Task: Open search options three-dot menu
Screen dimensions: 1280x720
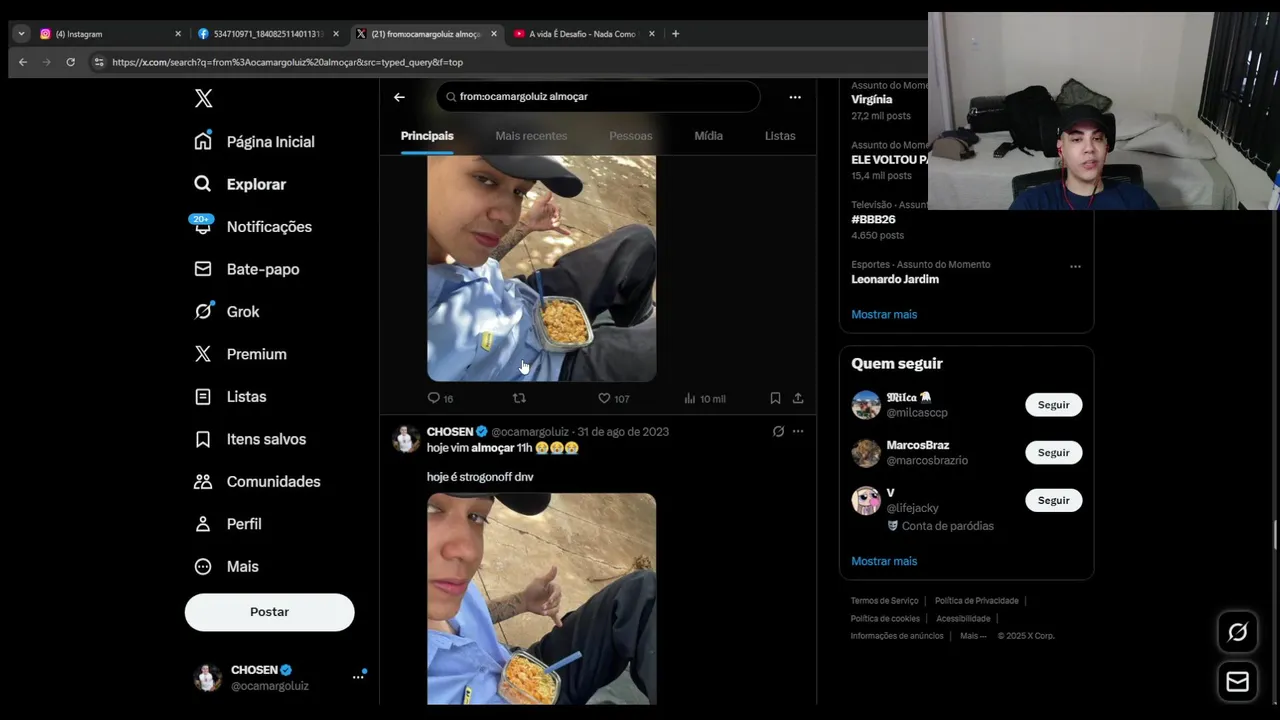Action: pyautogui.click(x=795, y=97)
